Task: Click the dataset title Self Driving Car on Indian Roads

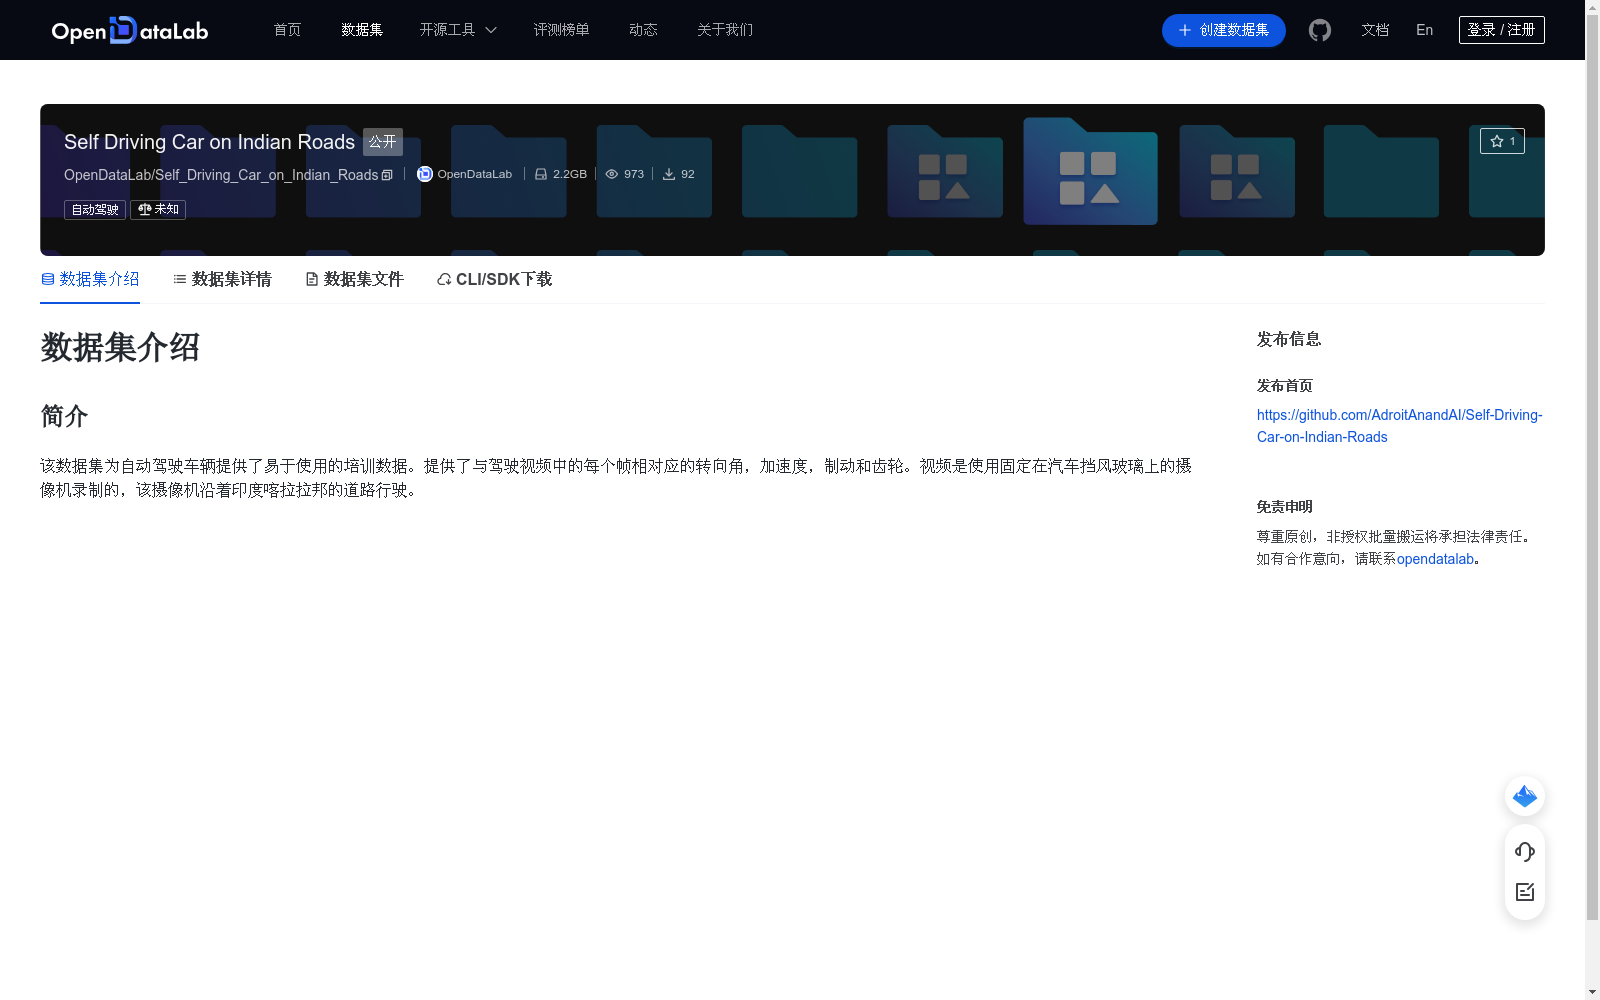Action: tap(209, 142)
